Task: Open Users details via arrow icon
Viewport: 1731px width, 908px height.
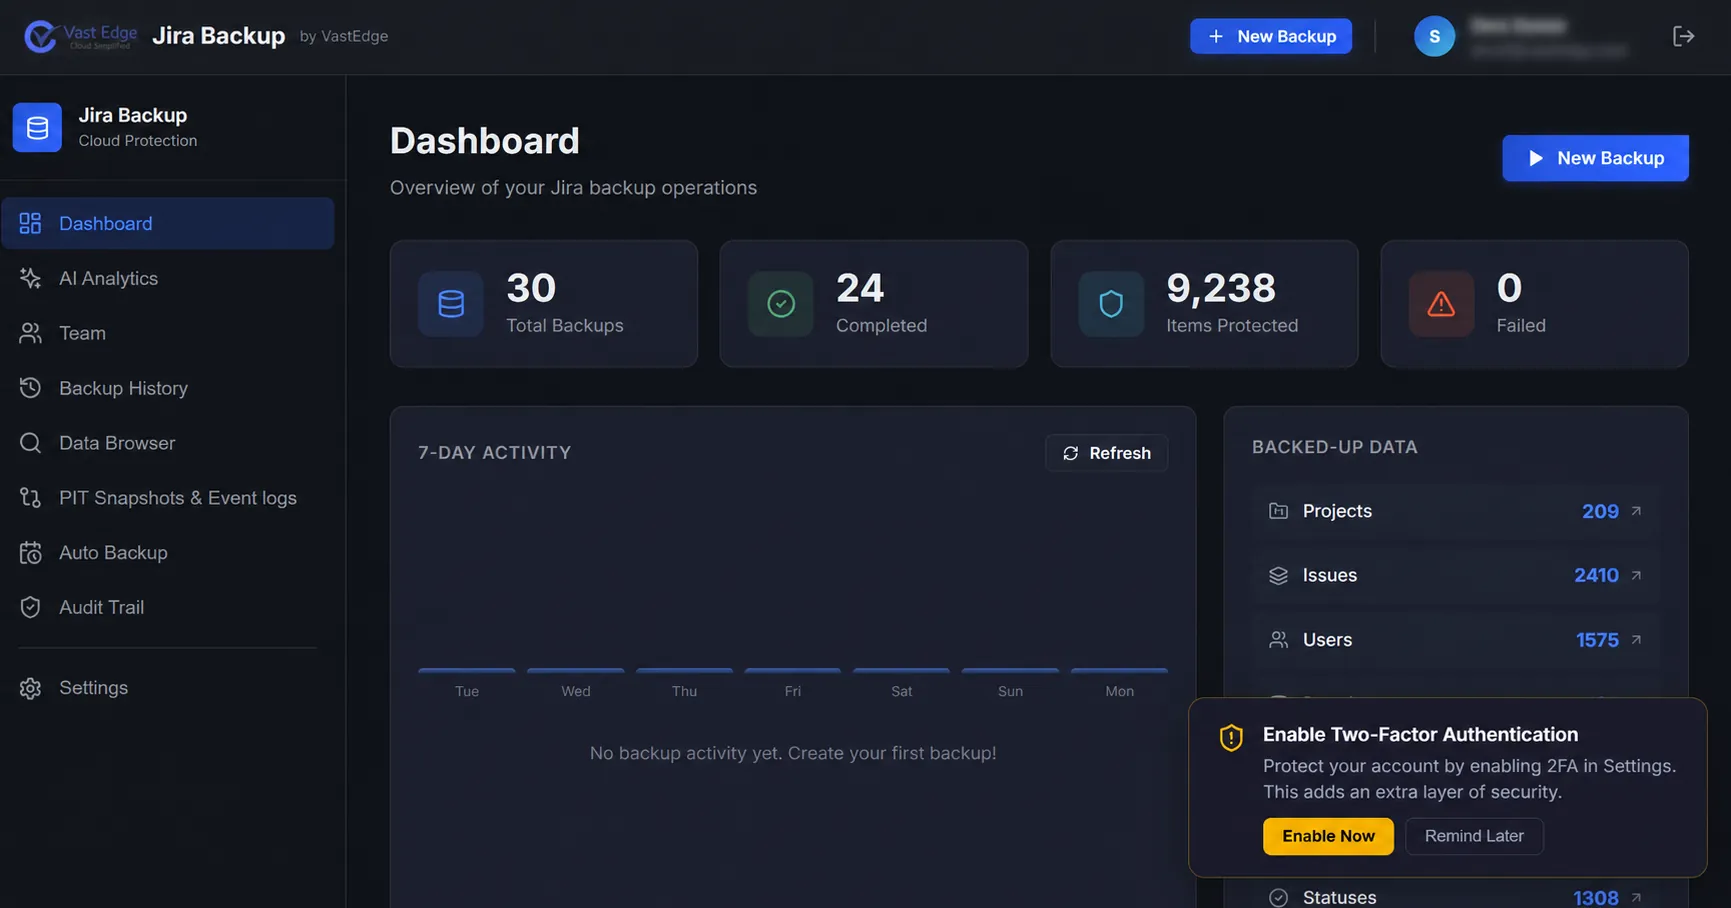Action: (x=1636, y=640)
